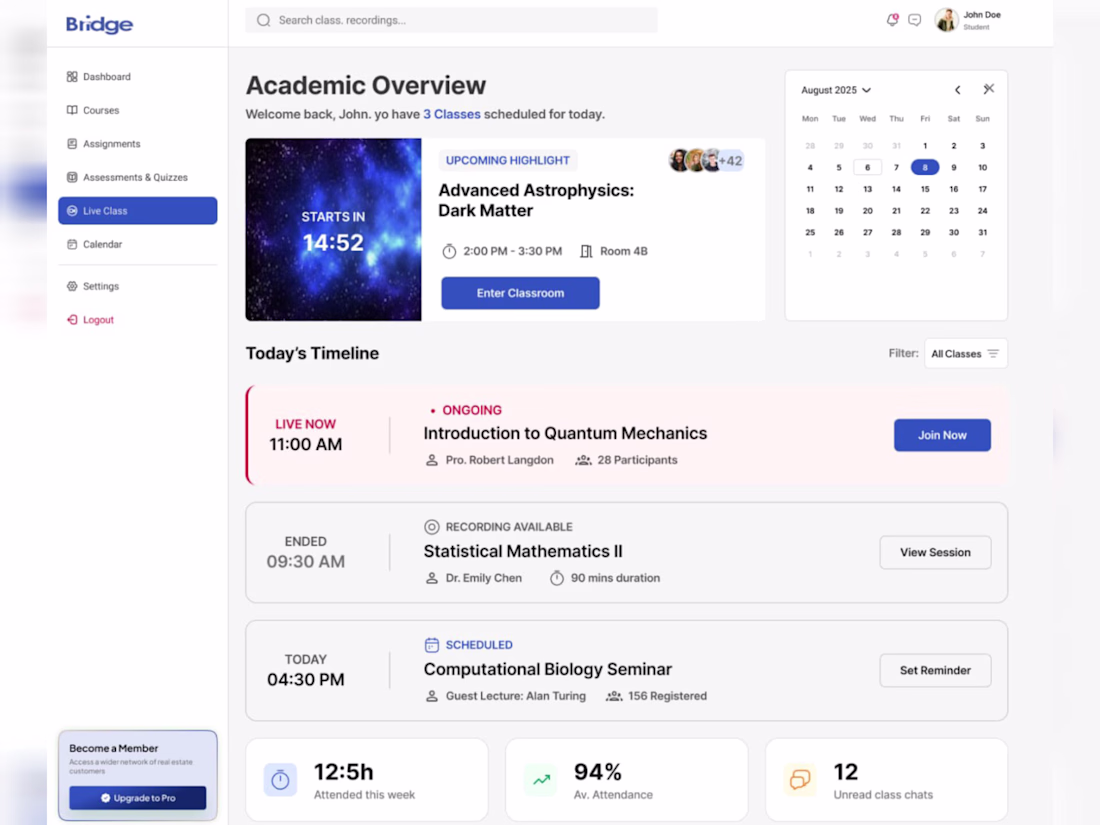Set Reminder for Computational Biology Seminar
Screen dimensions: 1100x825
click(x=935, y=671)
